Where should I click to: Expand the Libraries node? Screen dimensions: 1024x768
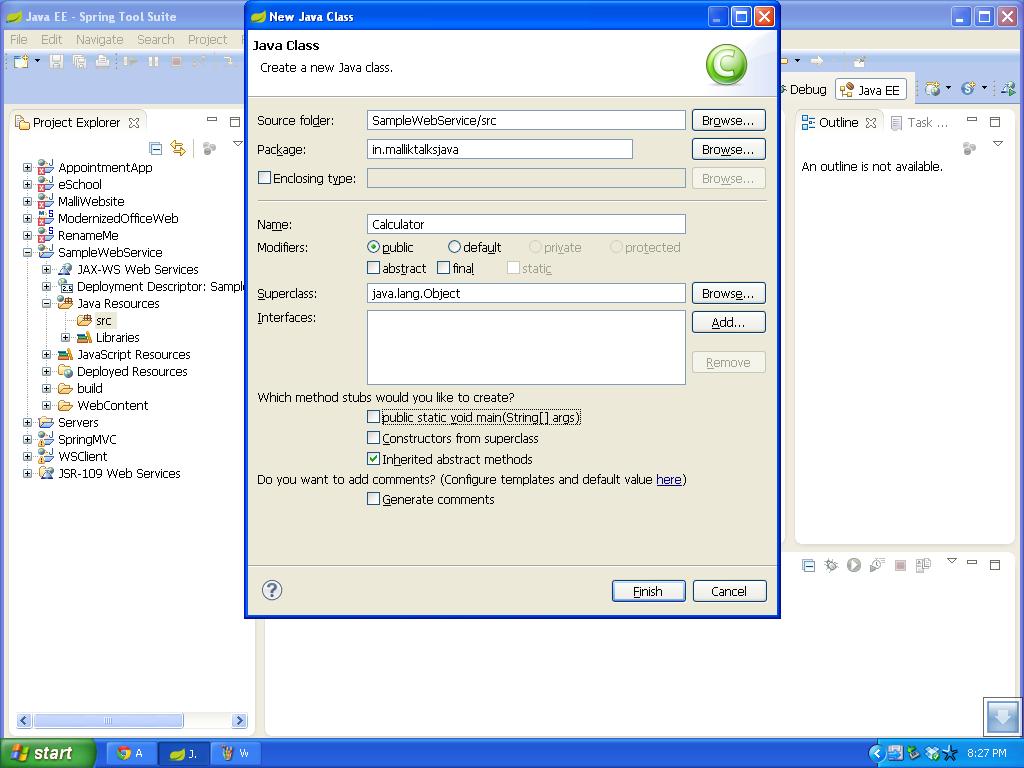point(65,338)
